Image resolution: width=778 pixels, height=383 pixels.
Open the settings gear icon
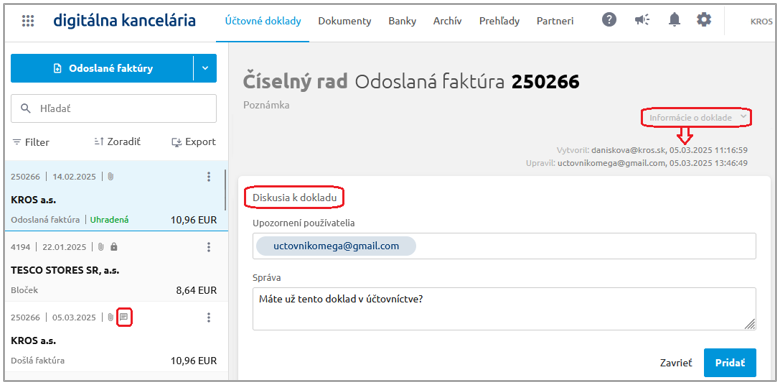coord(704,20)
